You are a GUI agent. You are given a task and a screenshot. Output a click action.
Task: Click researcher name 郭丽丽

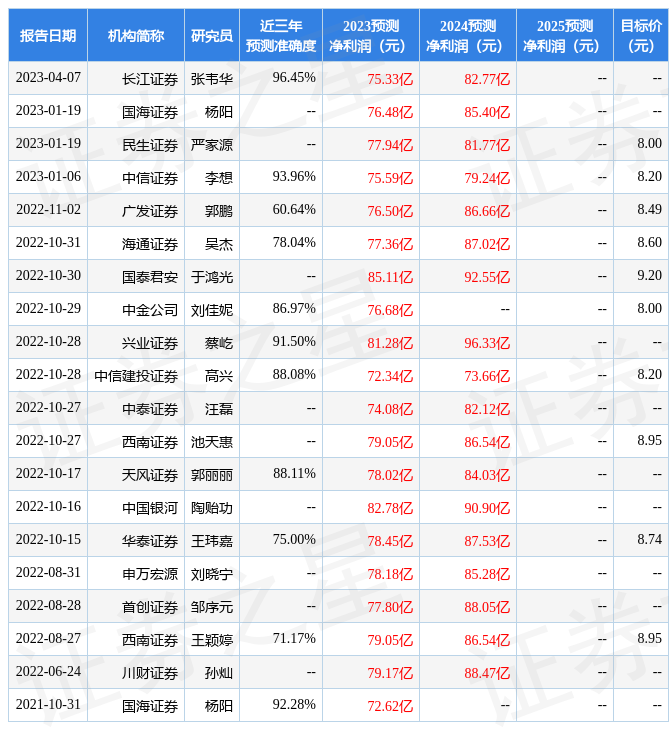coord(212,475)
